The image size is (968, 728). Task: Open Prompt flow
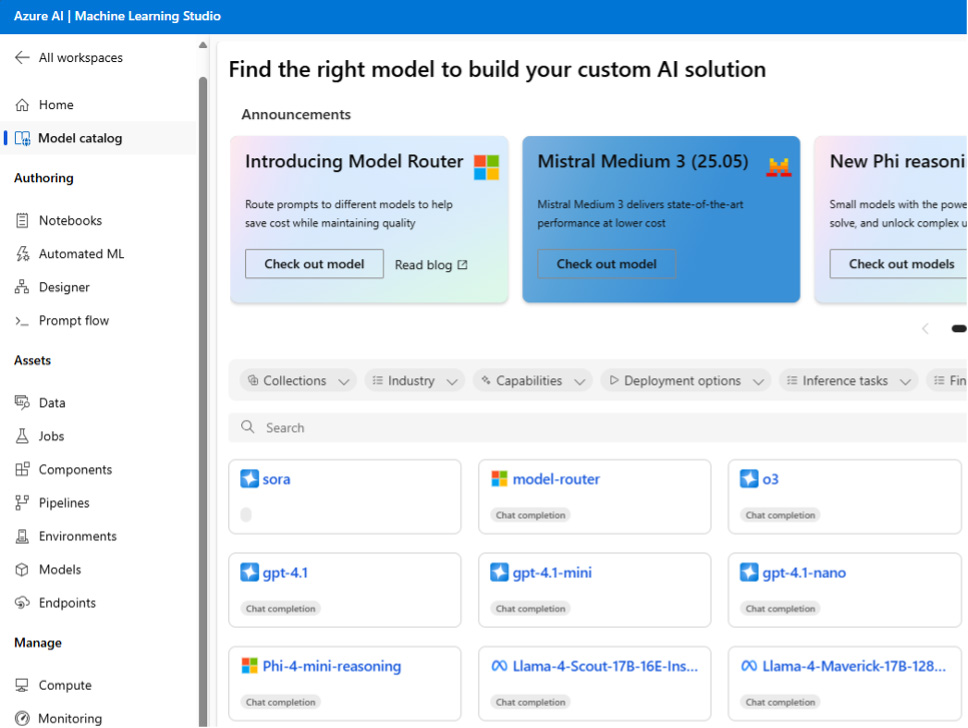(x=74, y=320)
